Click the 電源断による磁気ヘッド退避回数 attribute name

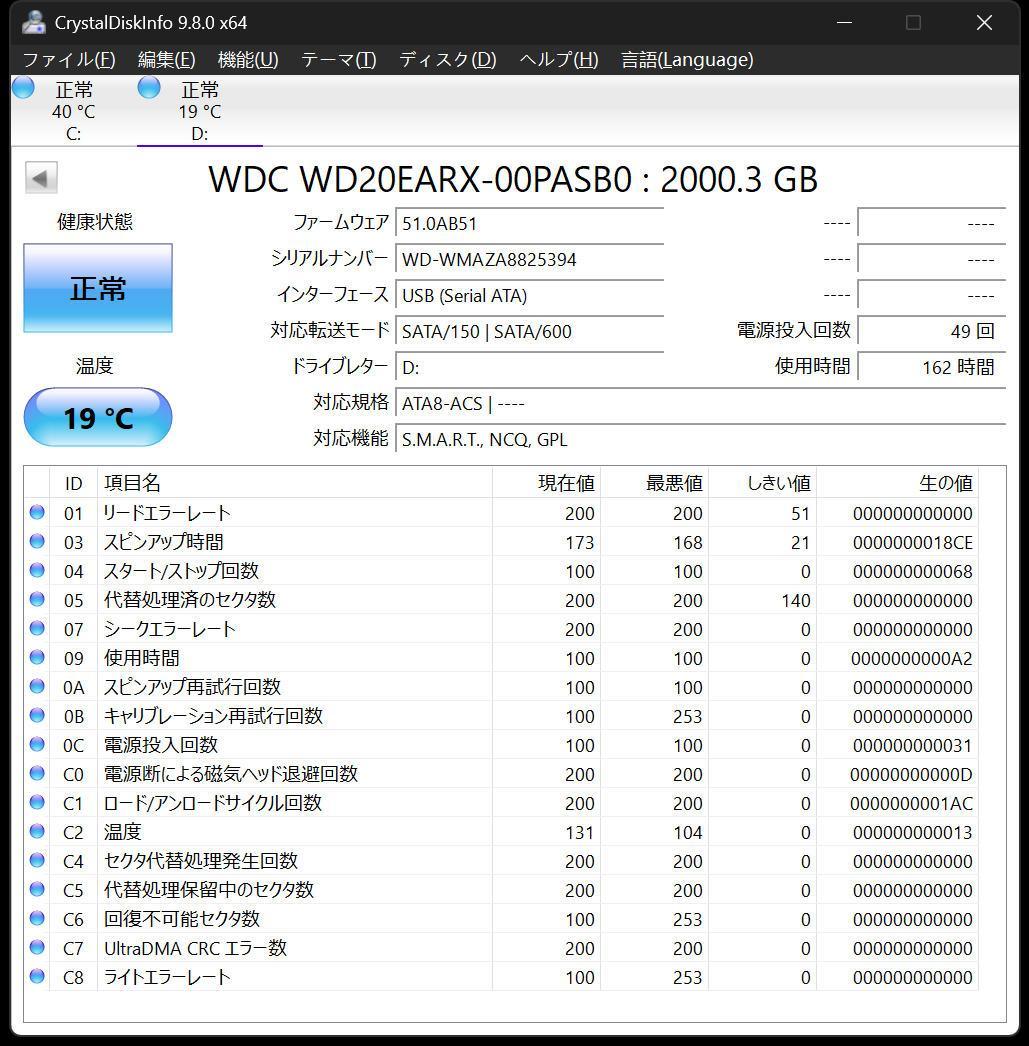pyautogui.click(x=231, y=774)
